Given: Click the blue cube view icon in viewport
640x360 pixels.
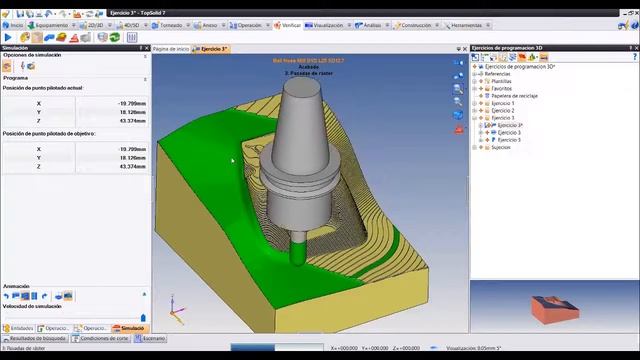Looking at the screenshot, I should (x=458, y=116).
